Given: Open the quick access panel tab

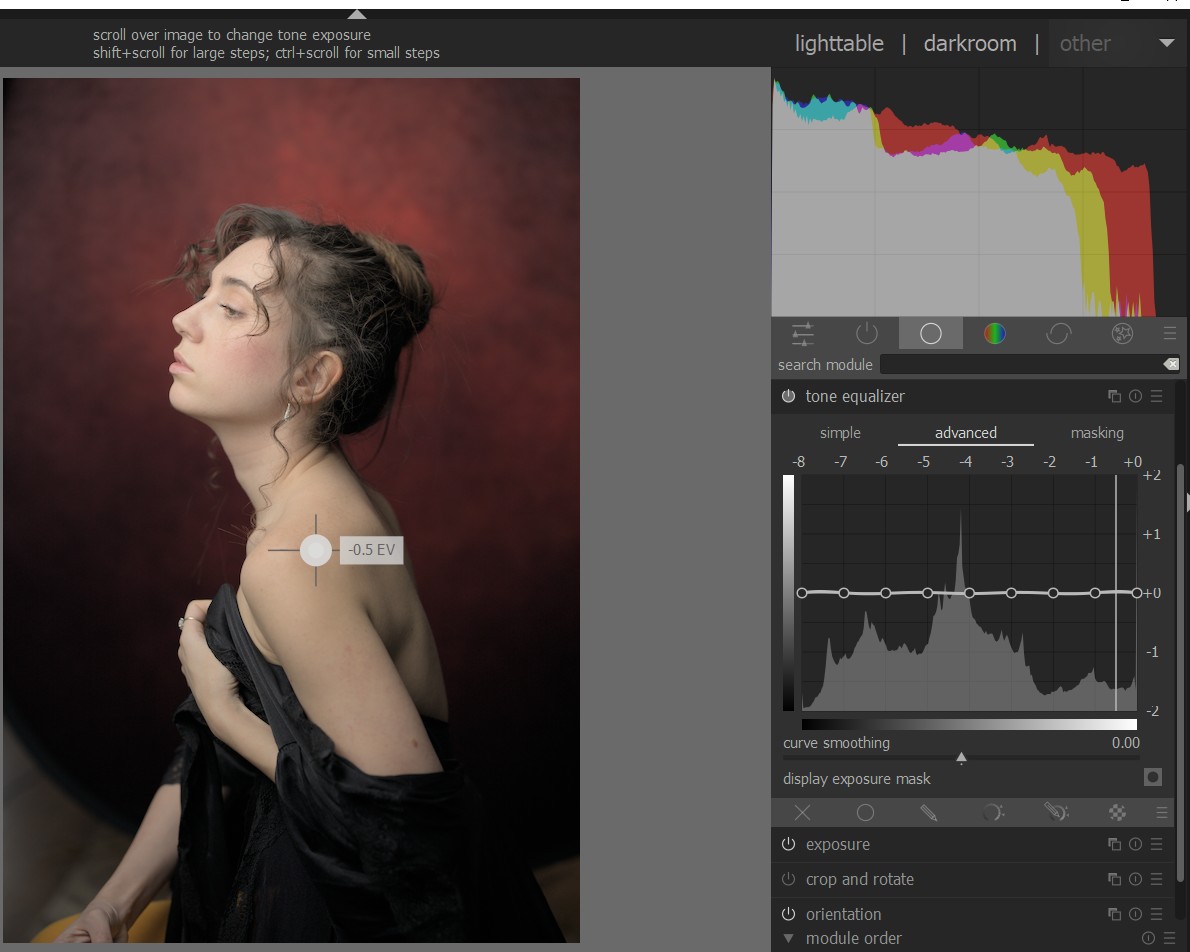Looking at the screenshot, I should click(802, 334).
